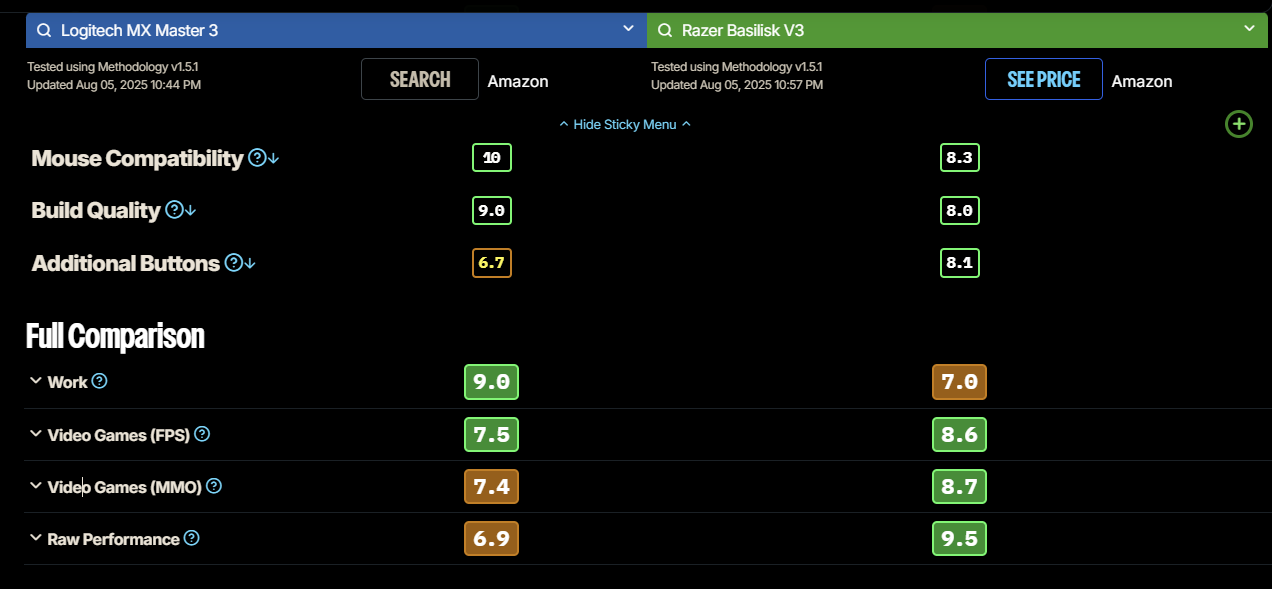1272x589 pixels.
Task: Open help icon for Mouse Compatibility
Action: point(257,157)
